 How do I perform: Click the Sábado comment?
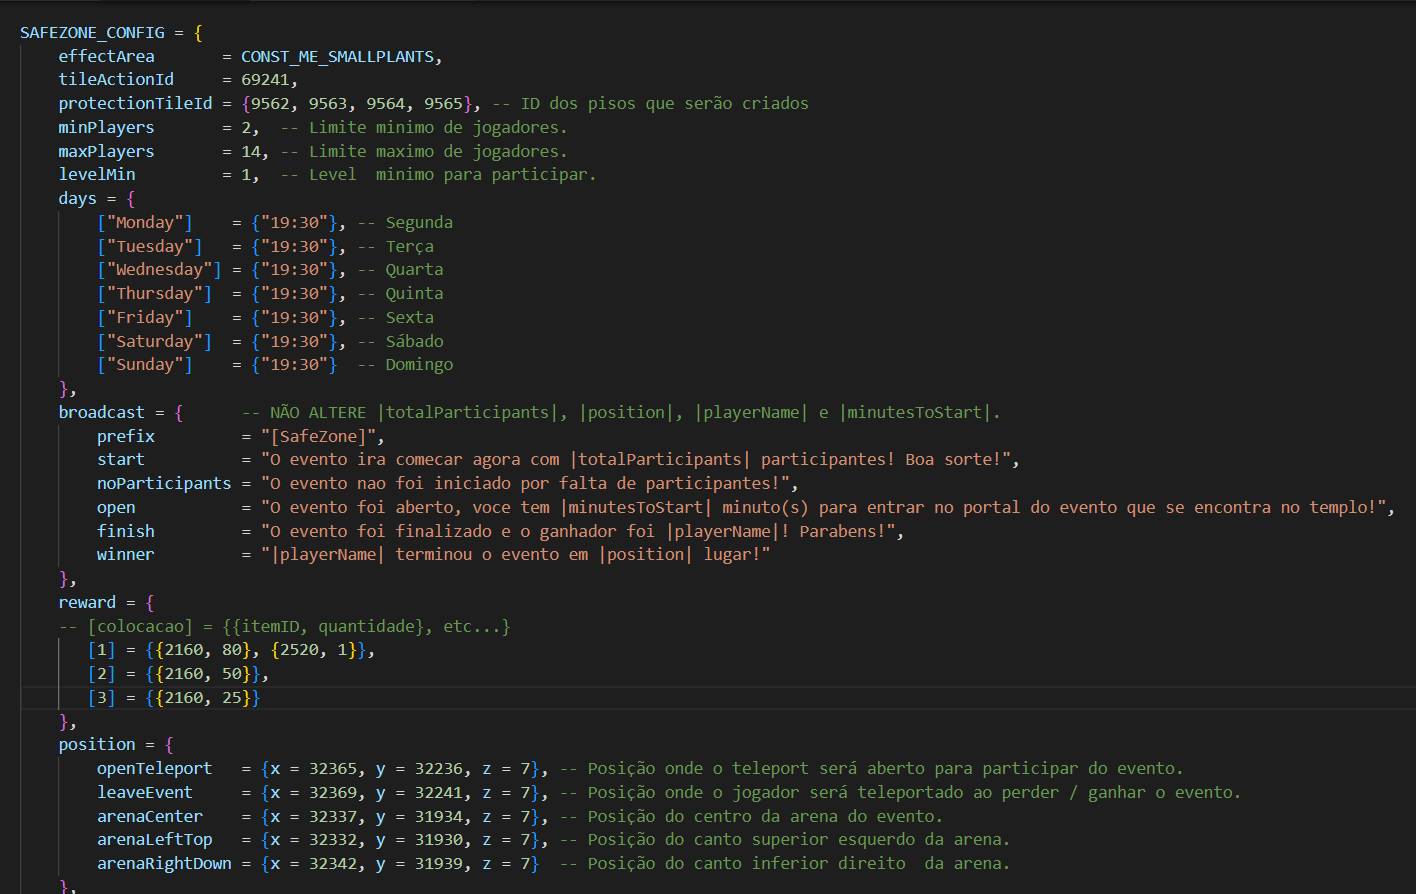tap(400, 342)
